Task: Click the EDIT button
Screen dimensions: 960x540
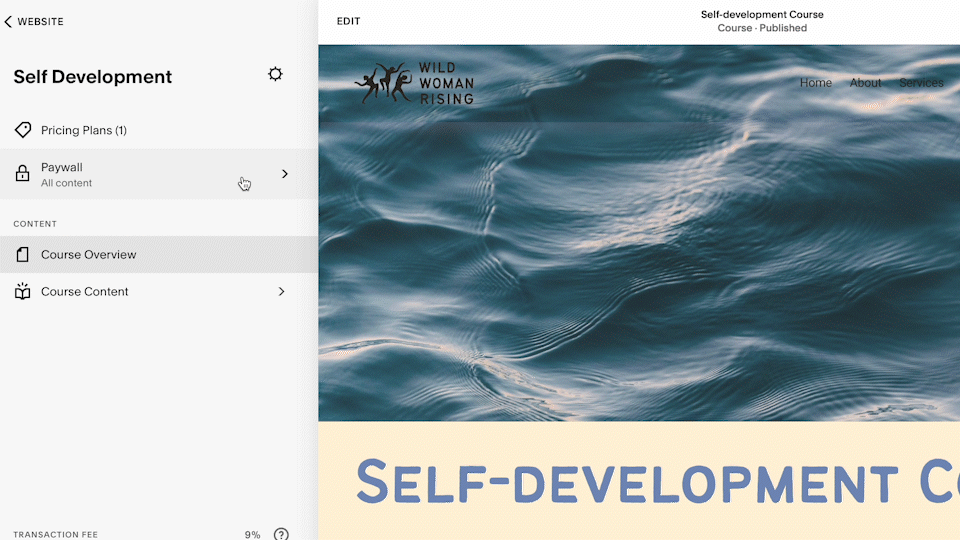Action: tap(348, 21)
